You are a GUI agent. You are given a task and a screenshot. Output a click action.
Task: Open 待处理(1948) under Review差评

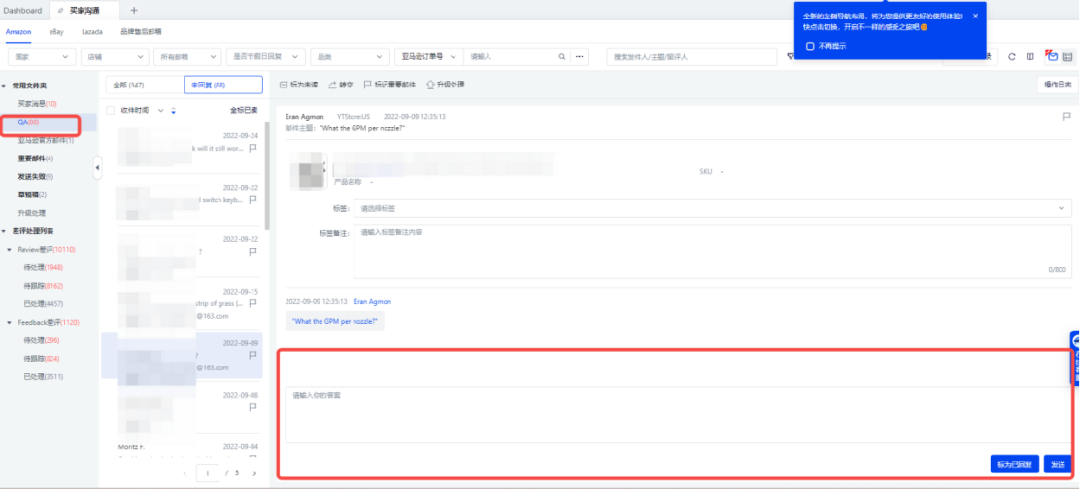click(43, 267)
